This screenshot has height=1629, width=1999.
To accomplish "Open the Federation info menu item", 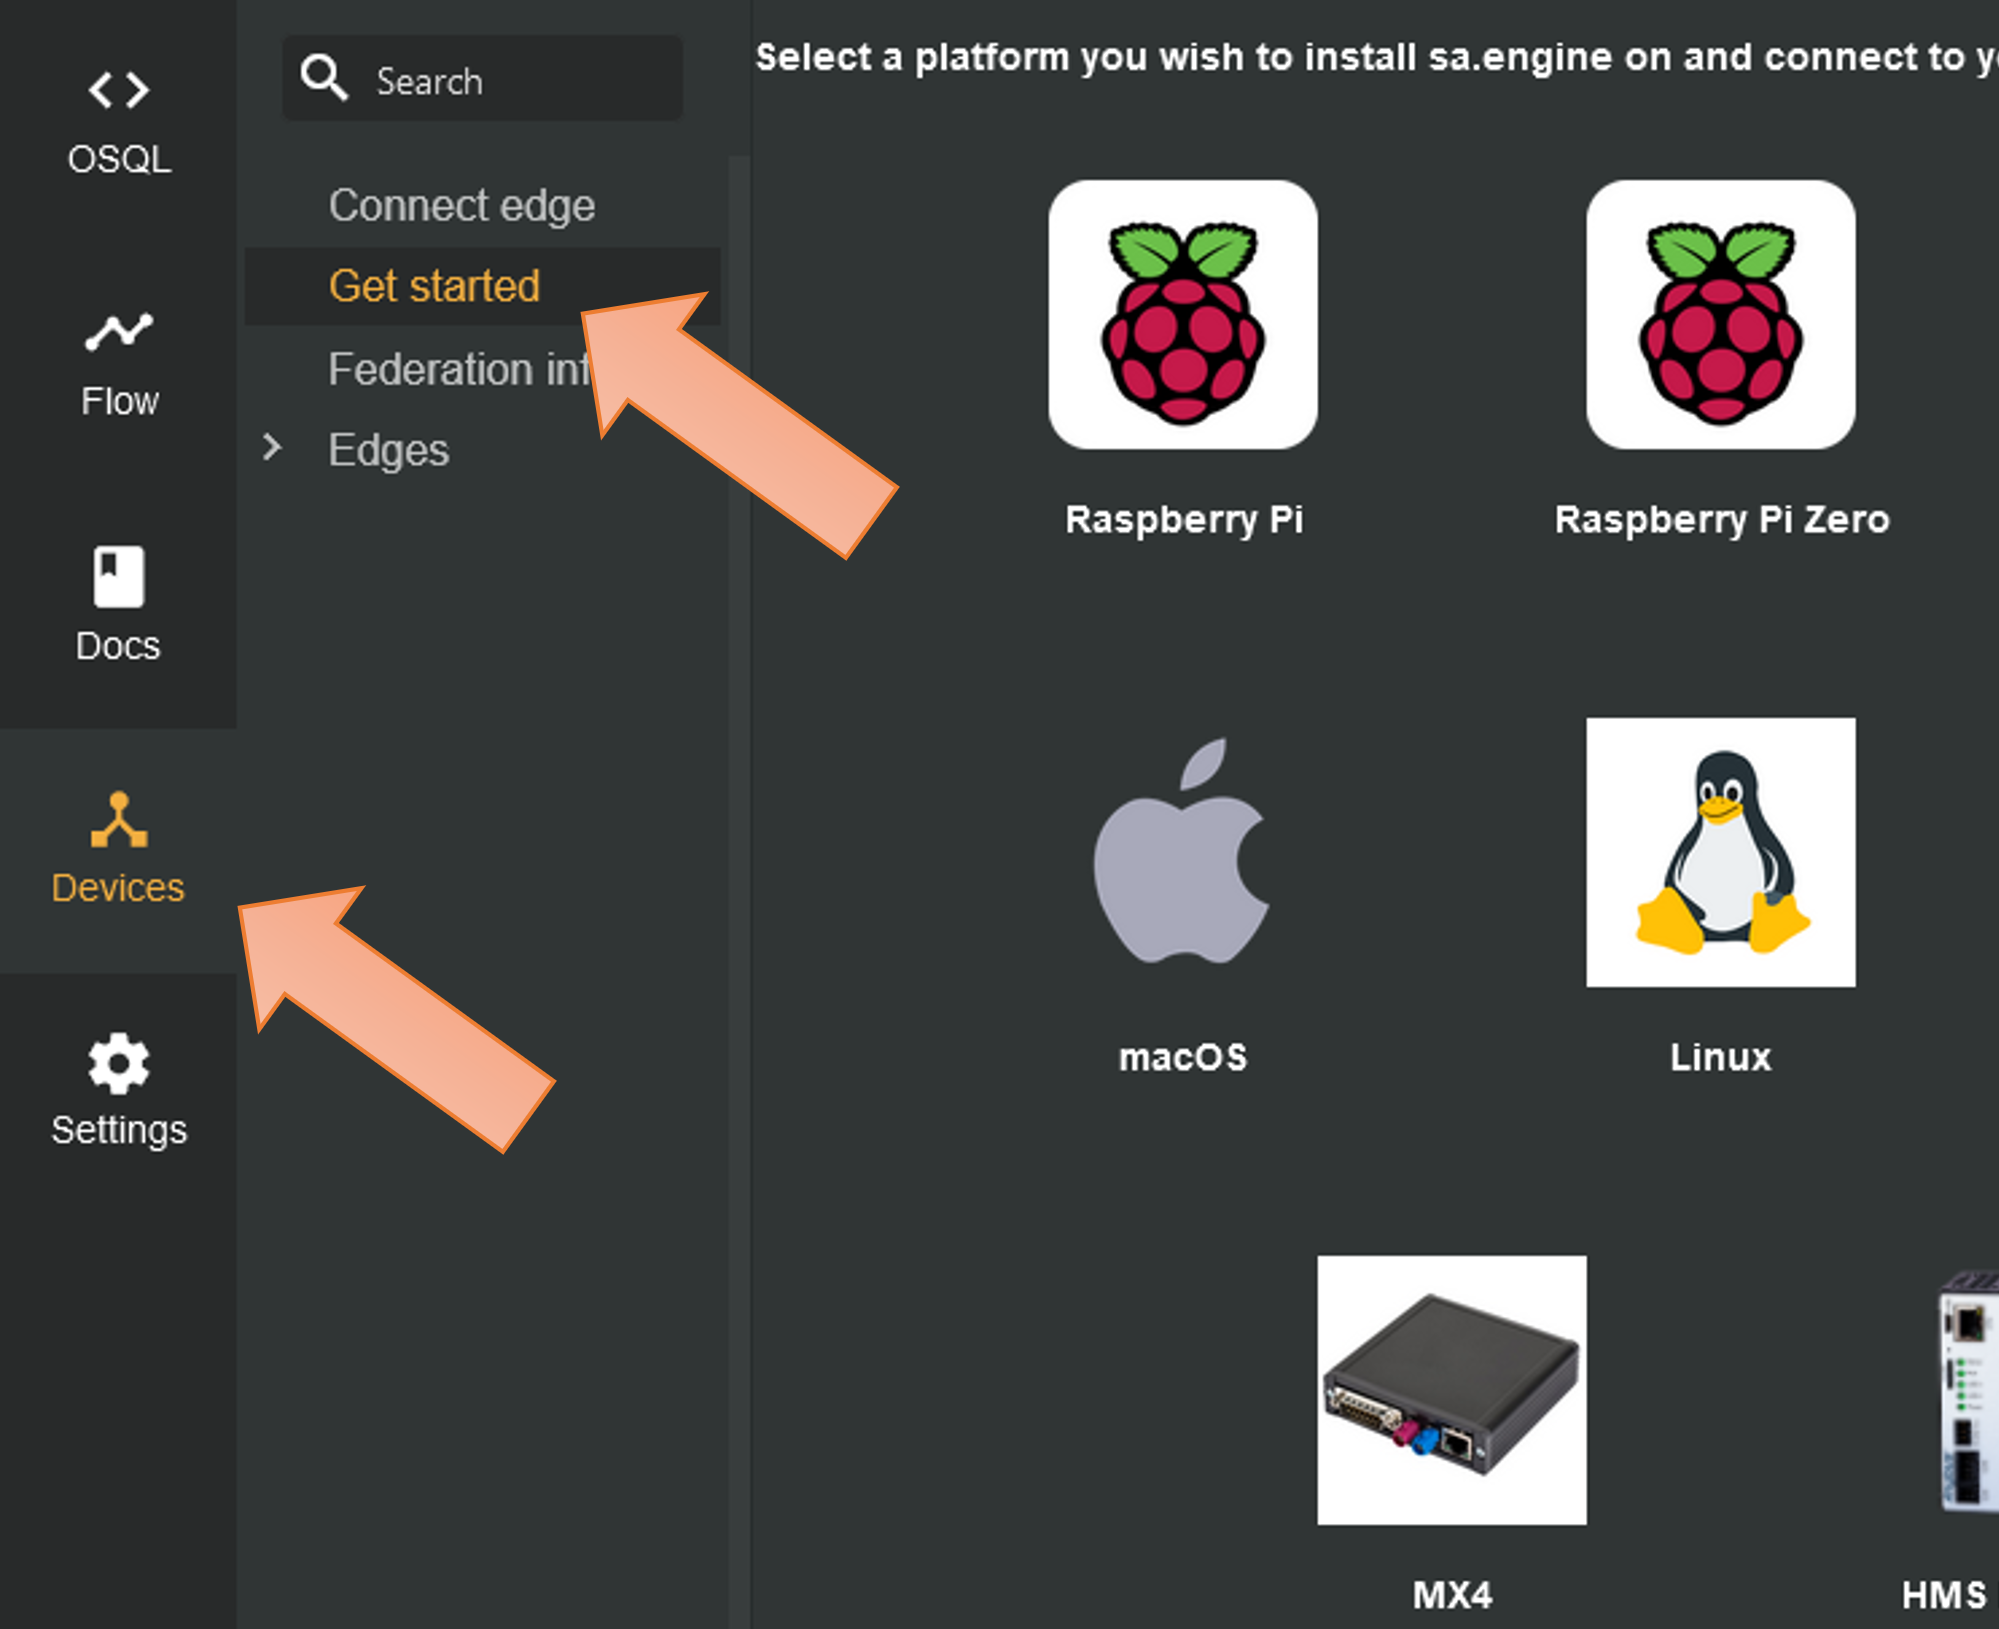I will [460, 369].
